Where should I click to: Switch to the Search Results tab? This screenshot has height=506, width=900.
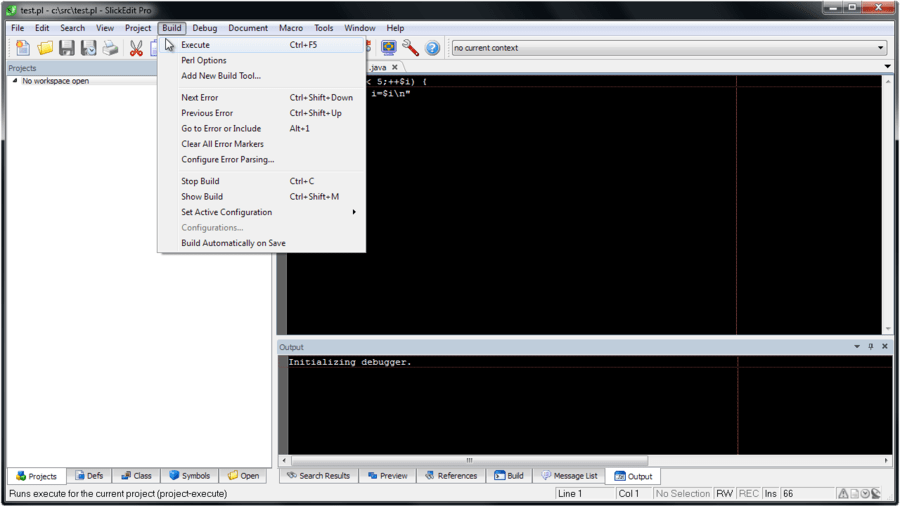319,476
